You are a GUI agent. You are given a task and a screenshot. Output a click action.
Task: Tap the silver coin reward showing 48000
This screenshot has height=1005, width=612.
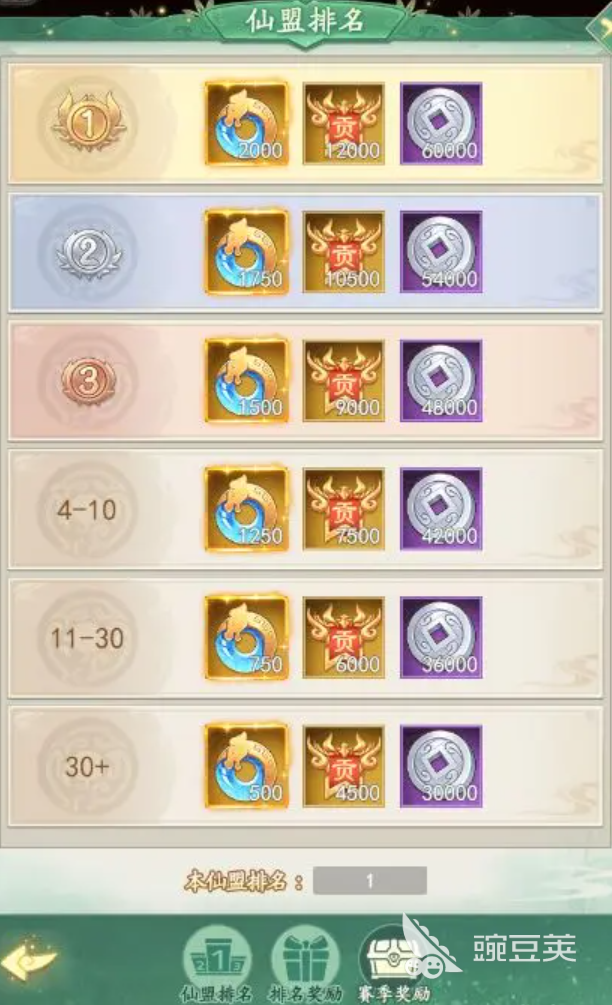coord(441,381)
